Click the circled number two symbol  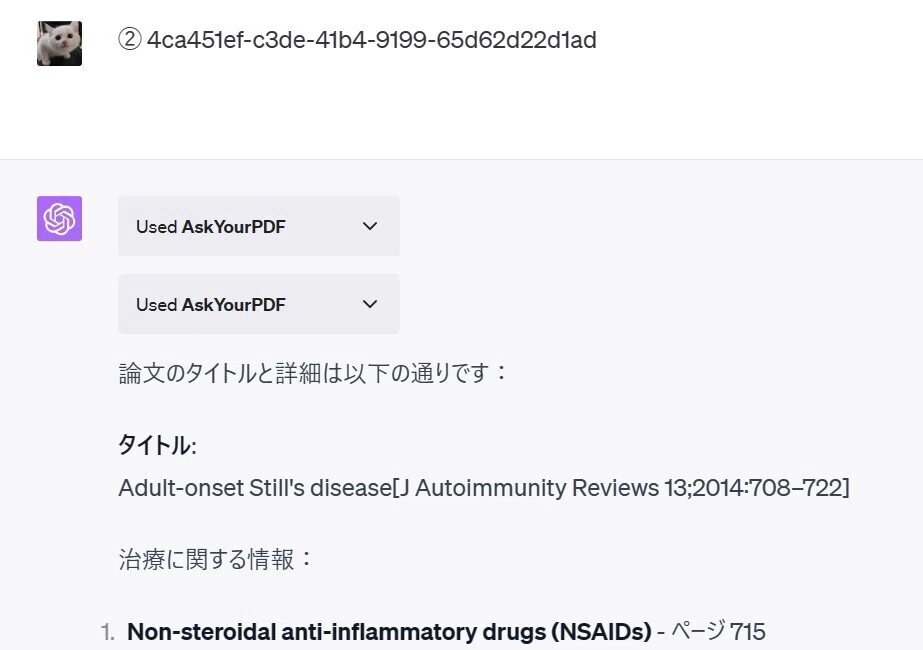click(130, 40)
